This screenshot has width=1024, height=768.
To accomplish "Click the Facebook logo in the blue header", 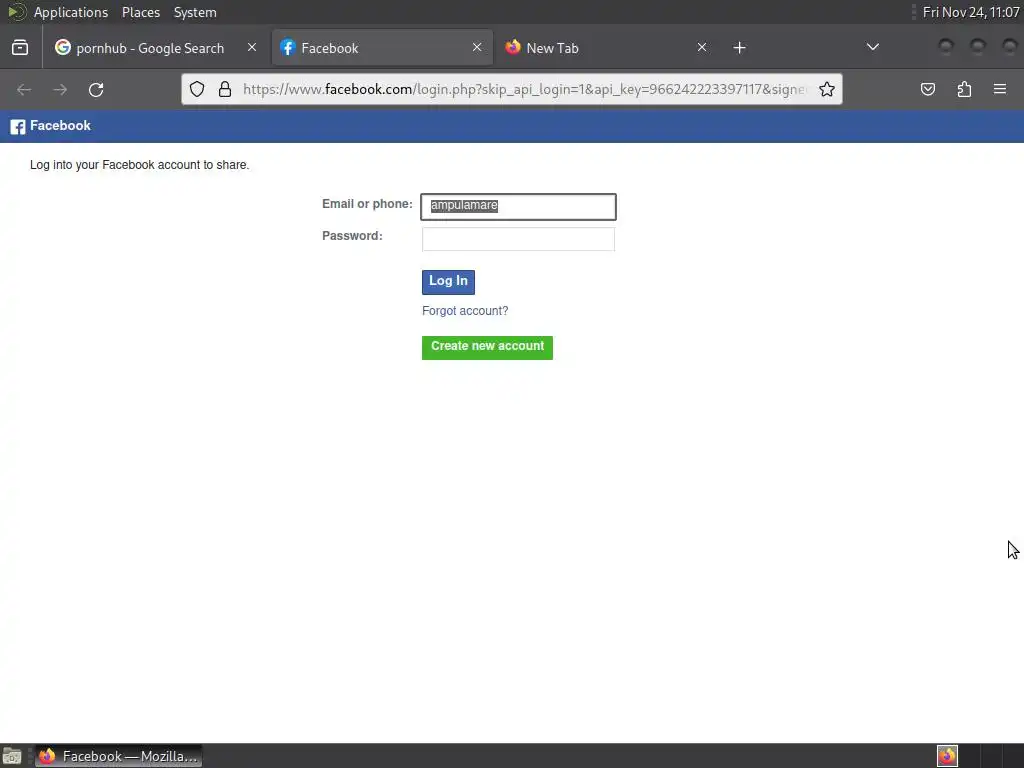I will (x=18, y=127).
